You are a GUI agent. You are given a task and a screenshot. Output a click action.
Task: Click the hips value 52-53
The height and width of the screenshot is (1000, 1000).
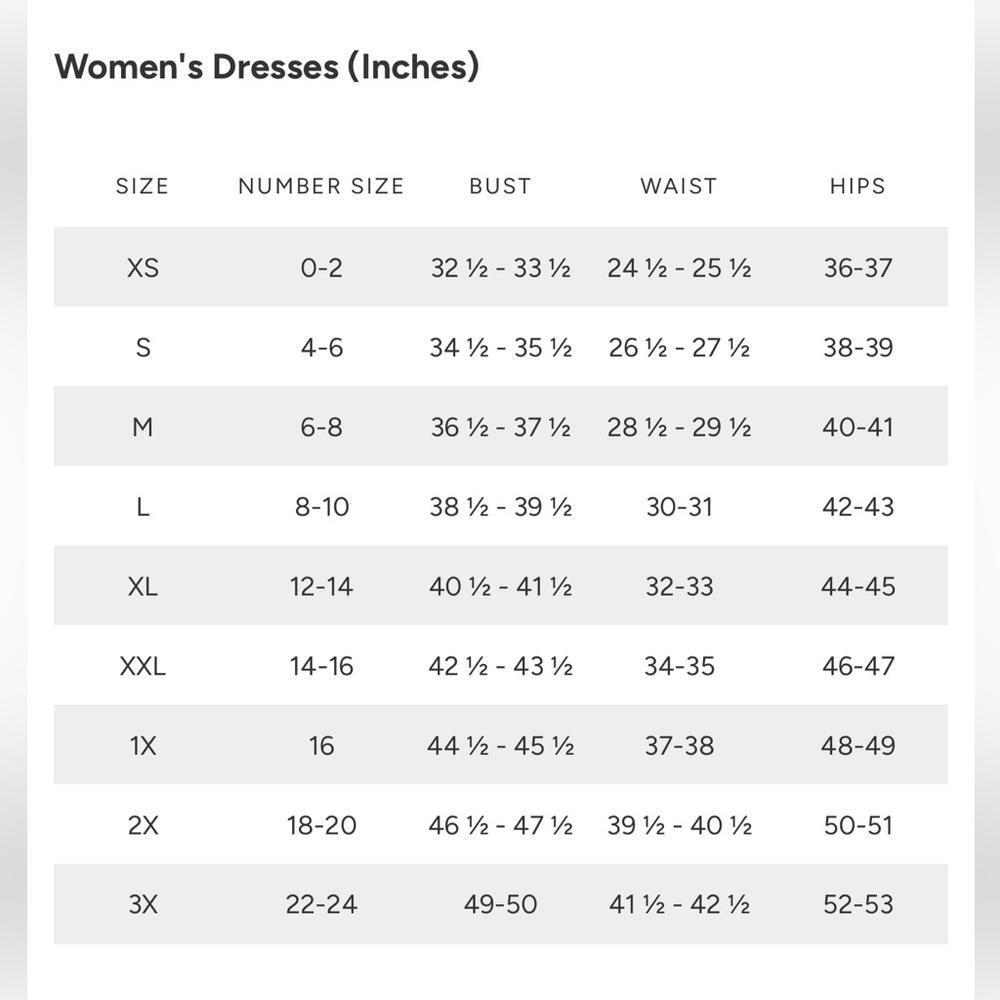coord(858,905)
